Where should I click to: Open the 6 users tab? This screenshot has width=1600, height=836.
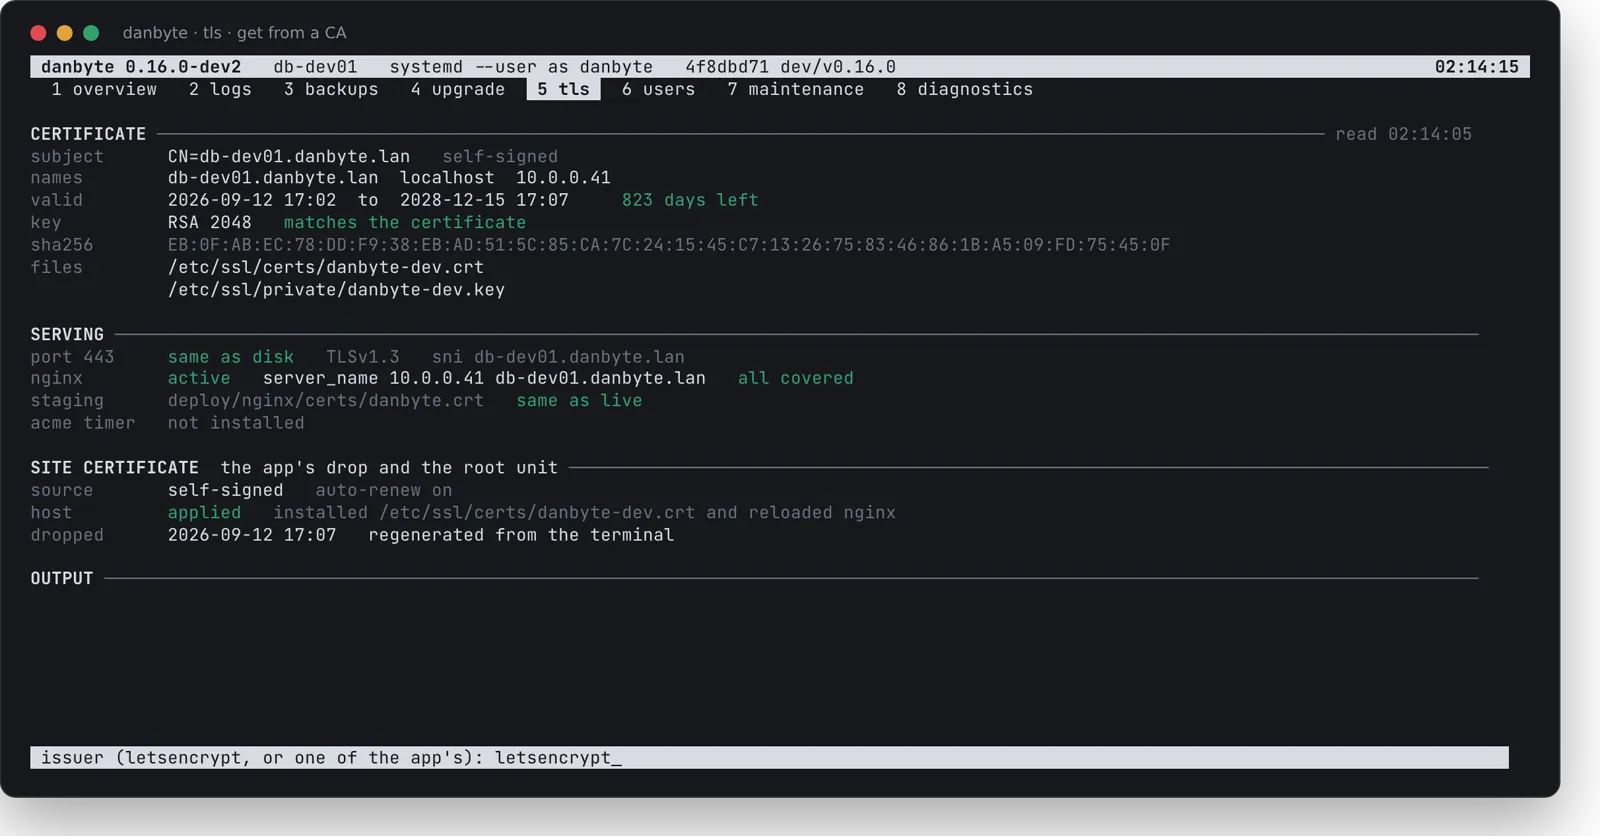(658, 89)
